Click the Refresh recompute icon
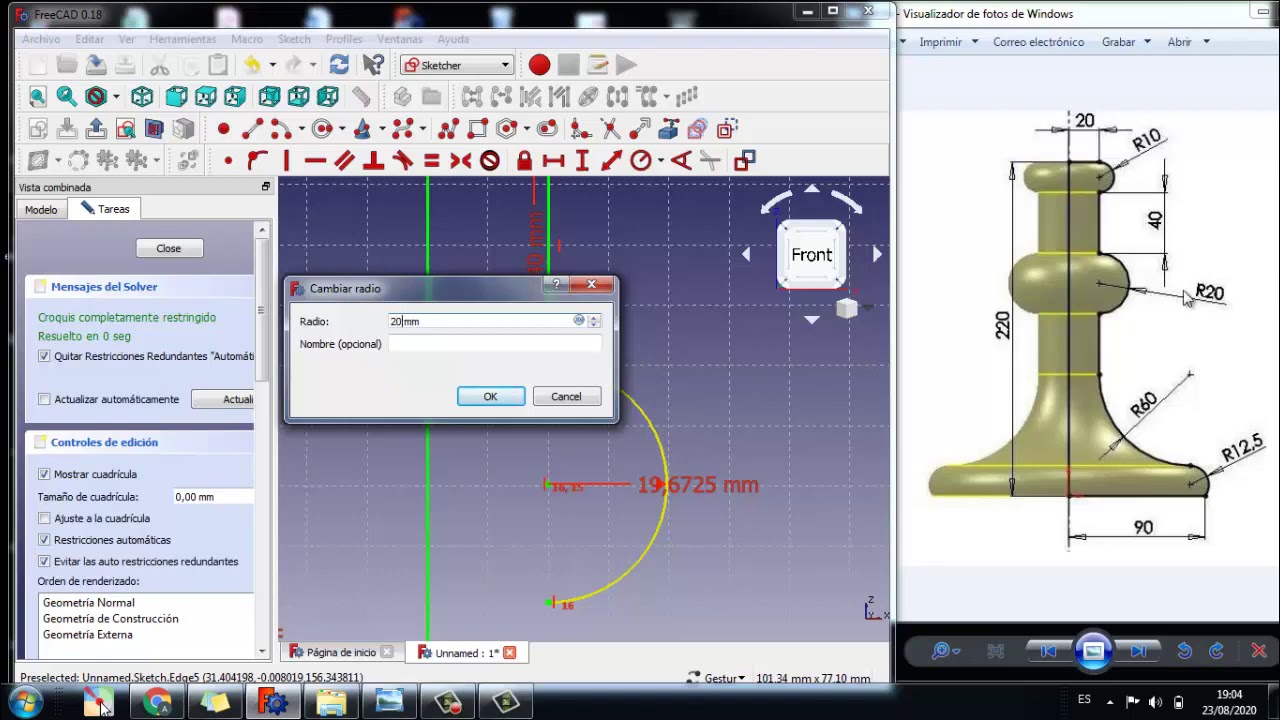 pos(339,65)
